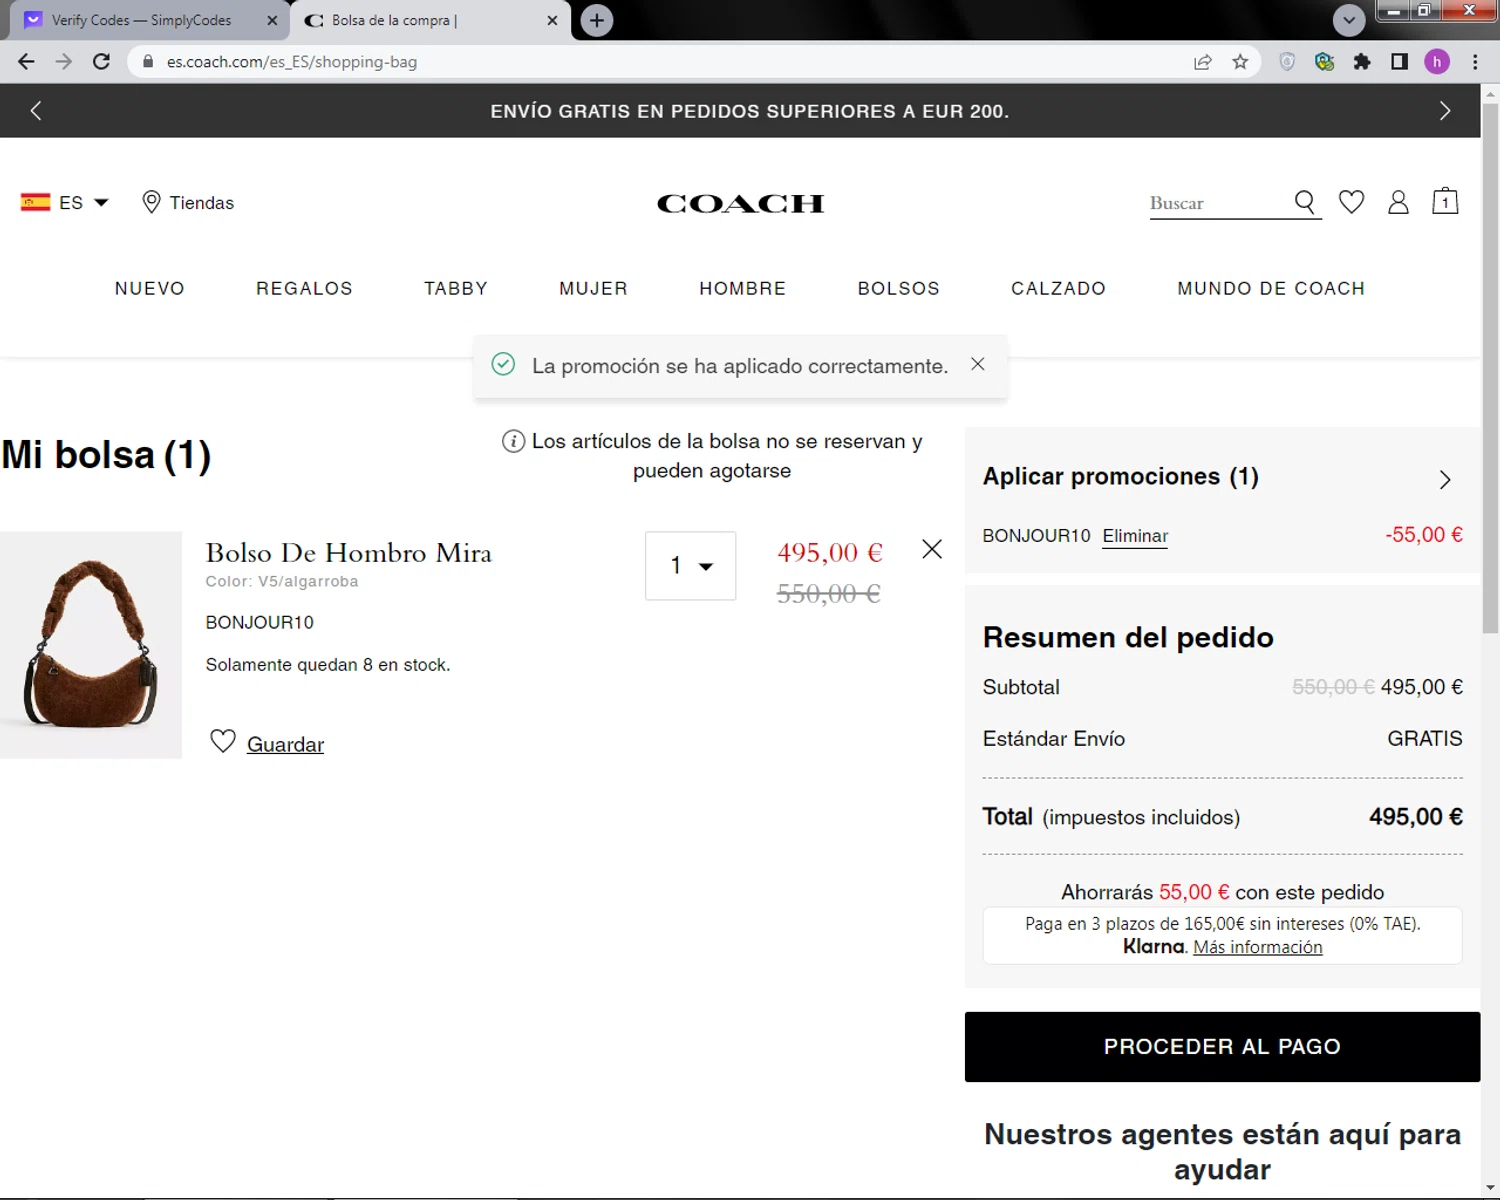Screen dimensions: 1500x1200
Task: Open the ES country selector dropdown
Action: 65,203
